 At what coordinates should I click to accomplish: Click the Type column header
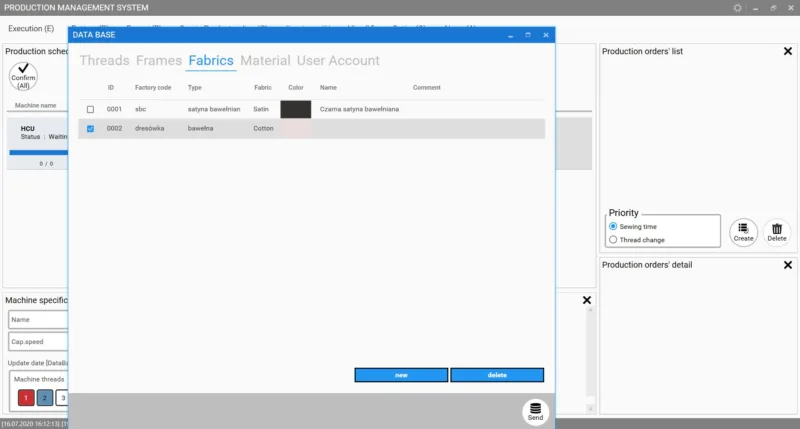(194, 88)
